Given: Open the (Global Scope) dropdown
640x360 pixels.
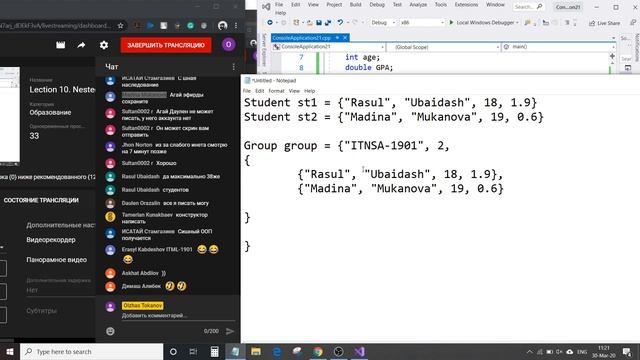Looking at the screenshot, I should 444,47.
